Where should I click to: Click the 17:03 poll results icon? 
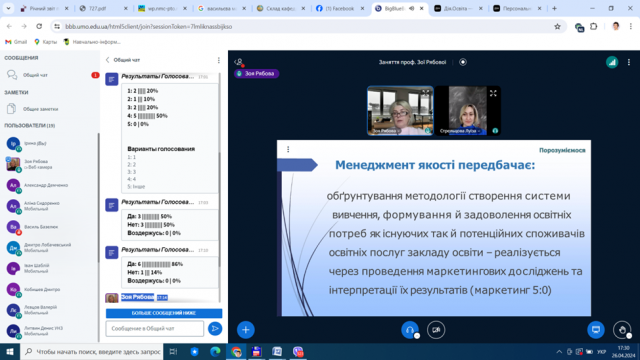click(x=112, y=205)
